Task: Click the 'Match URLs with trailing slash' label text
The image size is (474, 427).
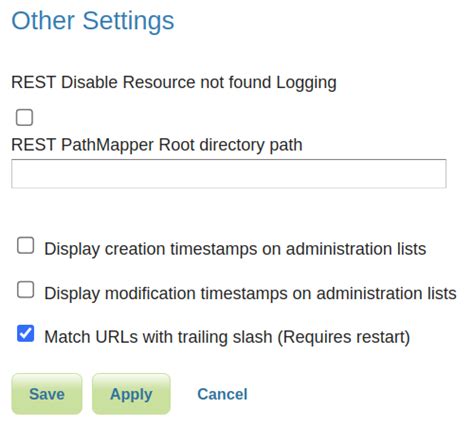Action: point(158,337)
